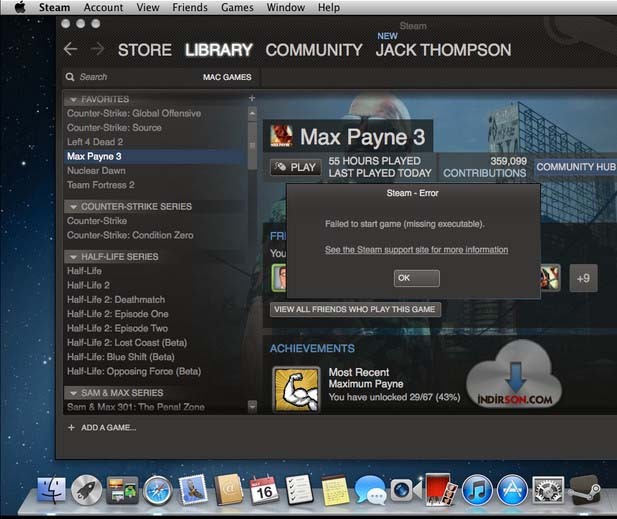617x519 pixels.
Task: Click the game list scroll-up arrow
Action: click(x=252, y=114)
